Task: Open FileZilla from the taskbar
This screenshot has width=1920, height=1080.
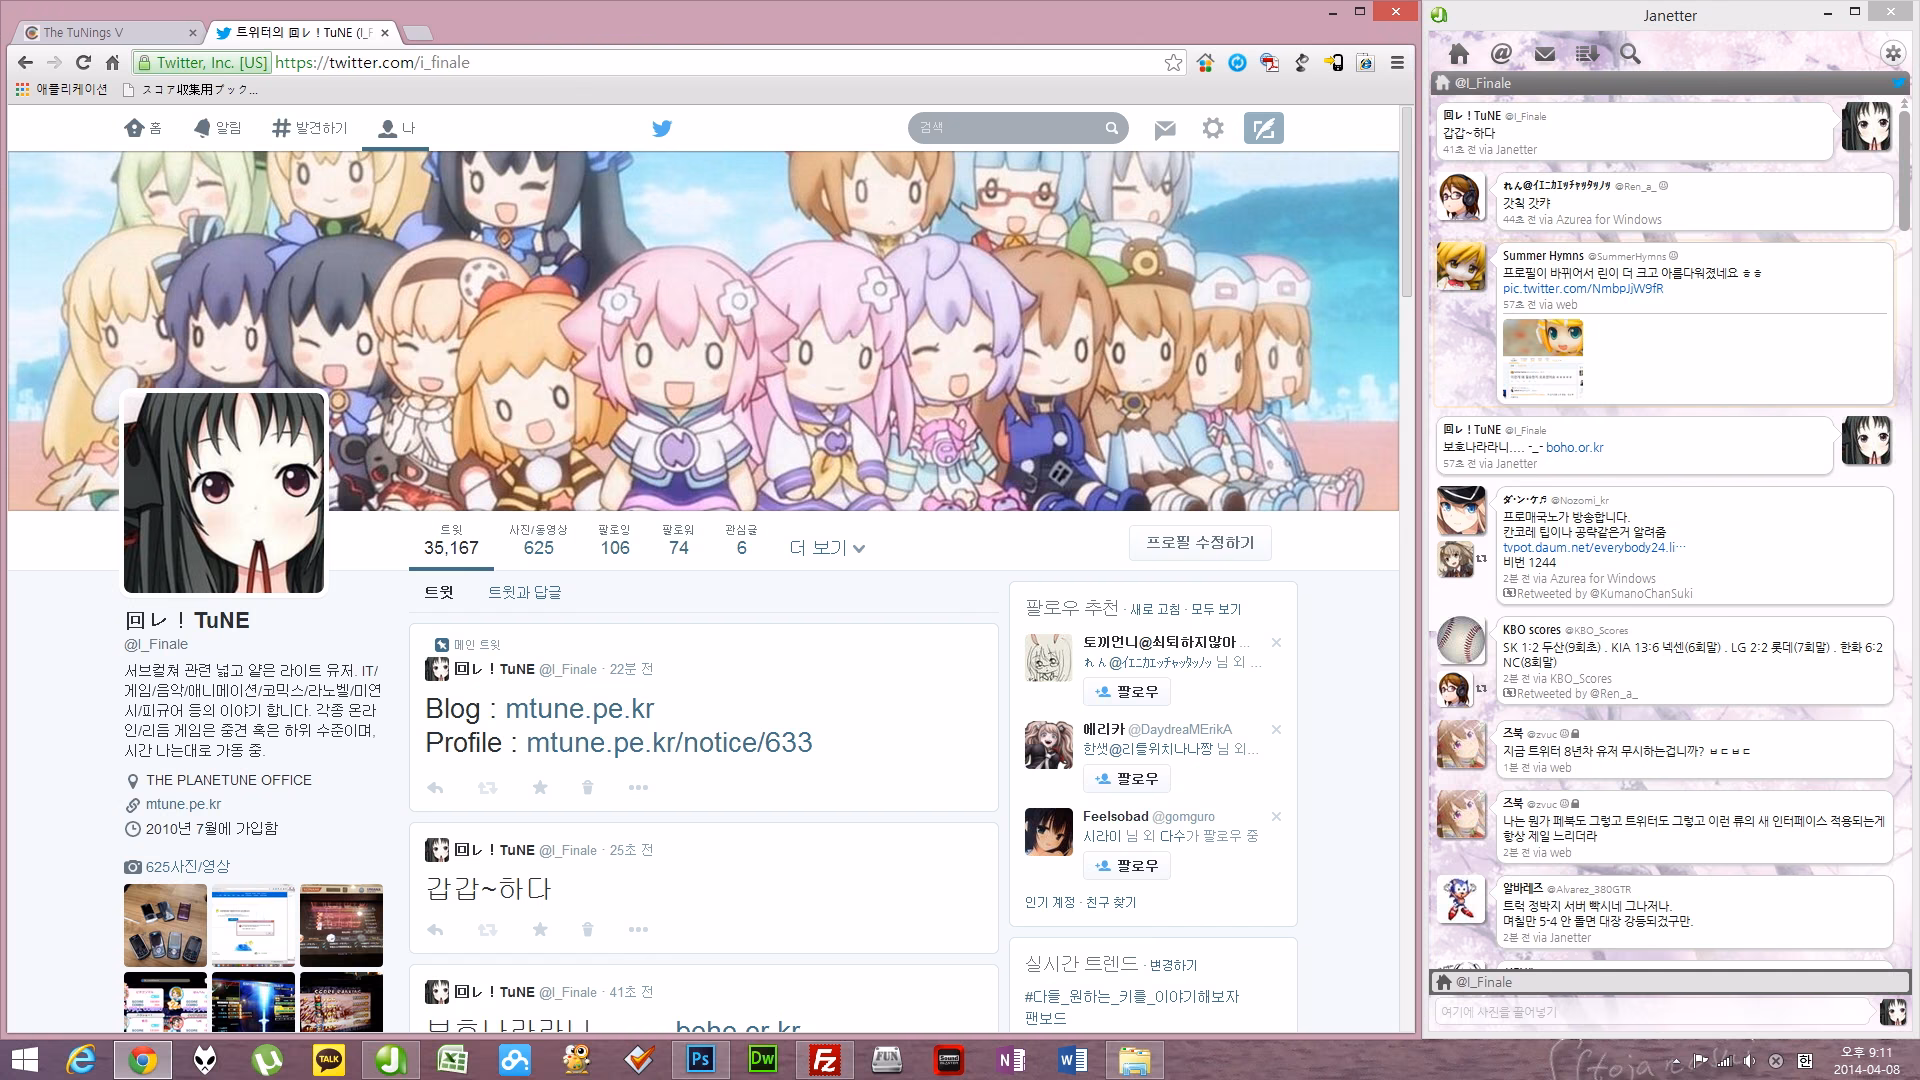Action: point(825,1059)
